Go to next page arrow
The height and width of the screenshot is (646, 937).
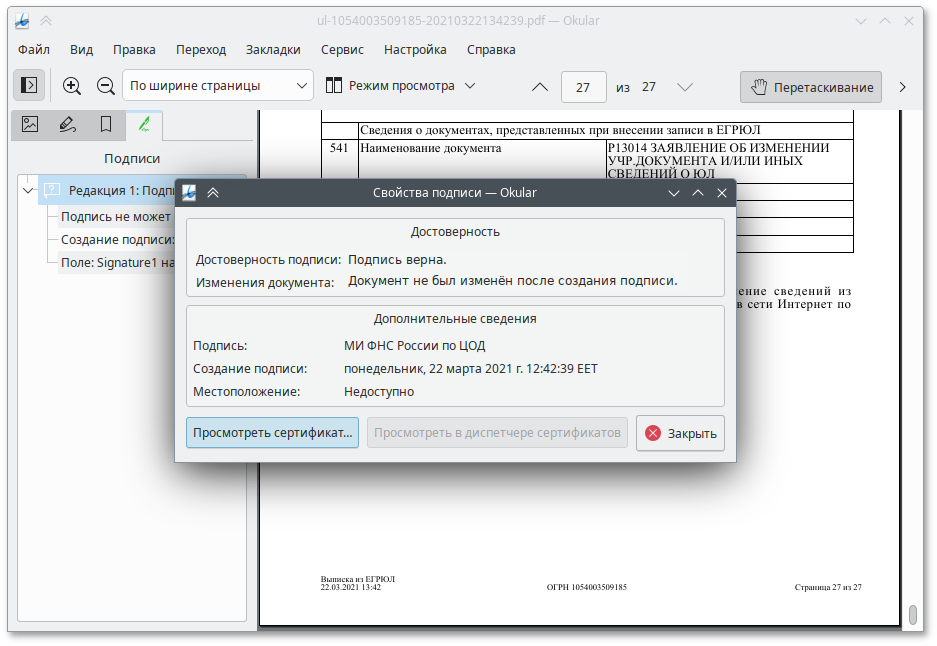point(685,87)
